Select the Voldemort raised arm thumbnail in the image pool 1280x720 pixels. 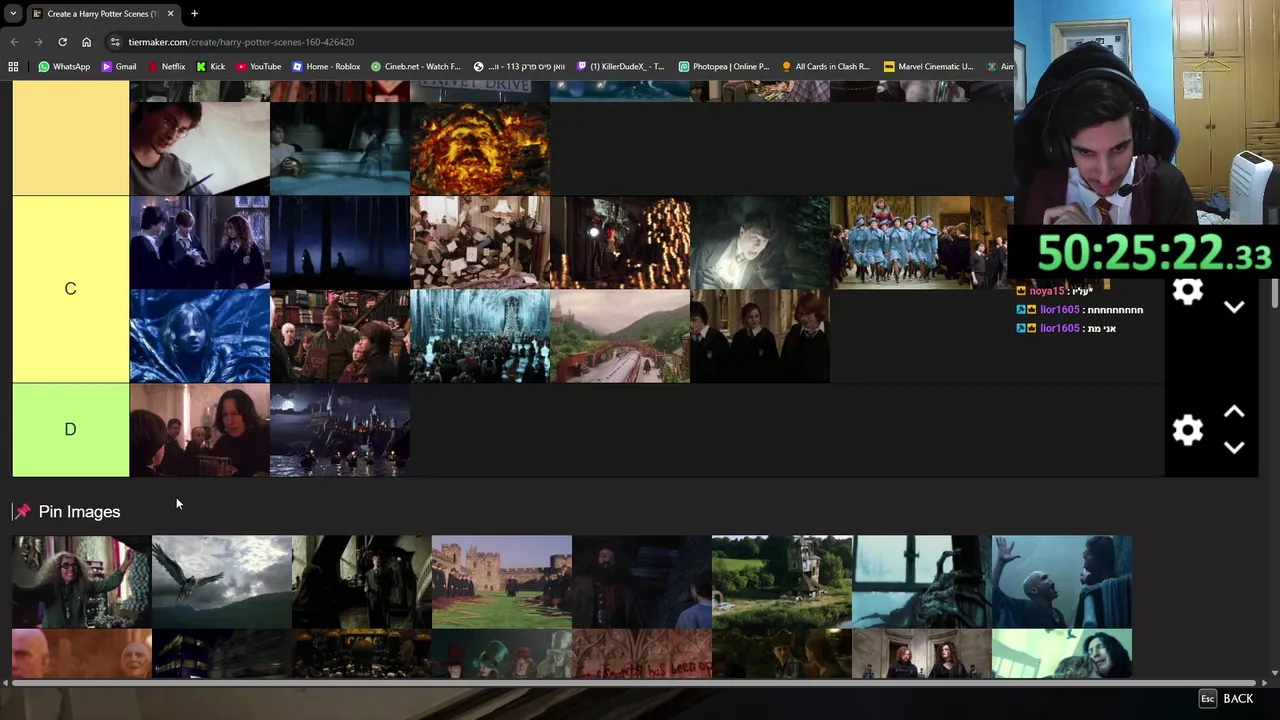1062,582
